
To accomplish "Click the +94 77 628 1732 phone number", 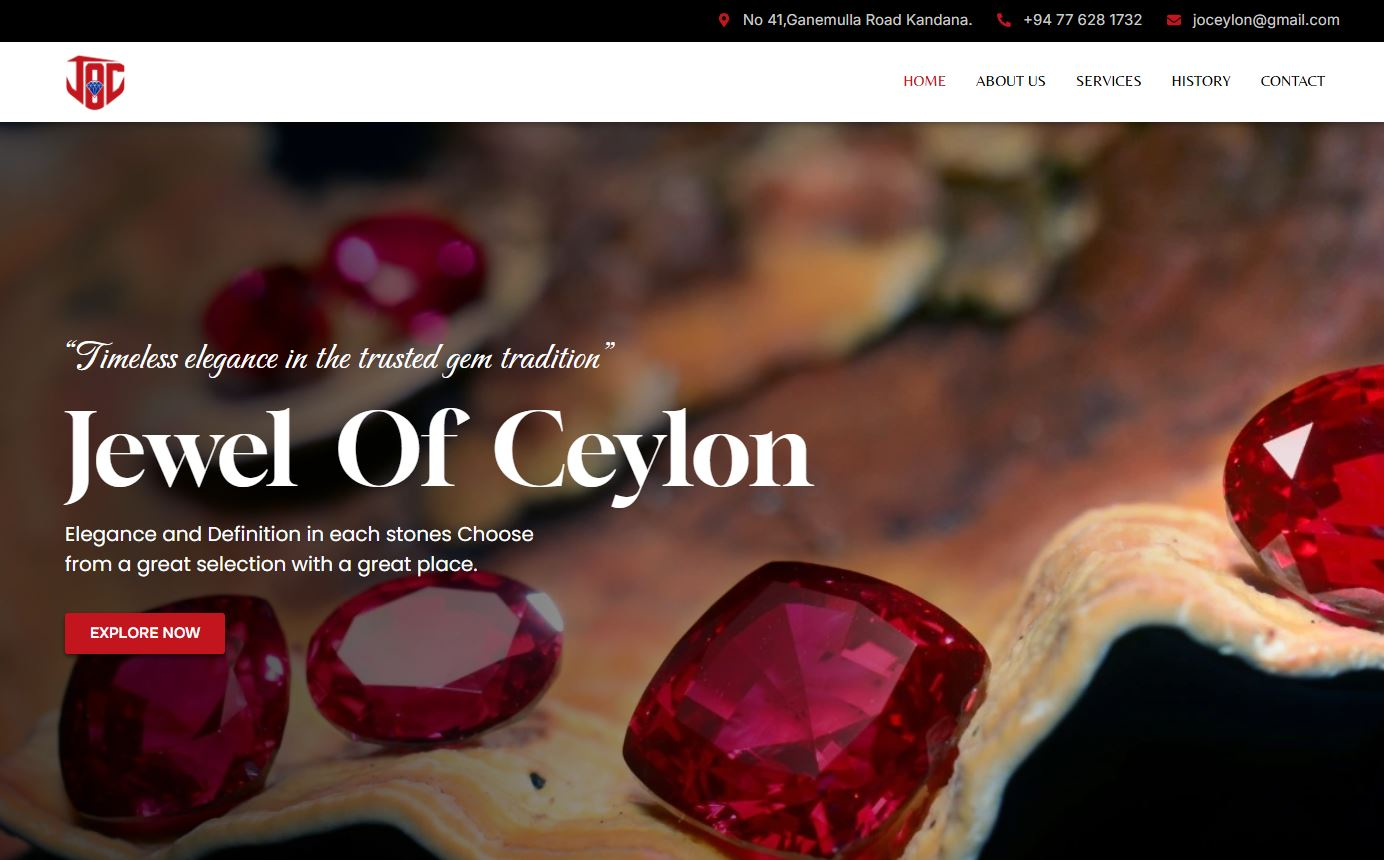I will coord(1082,20).
